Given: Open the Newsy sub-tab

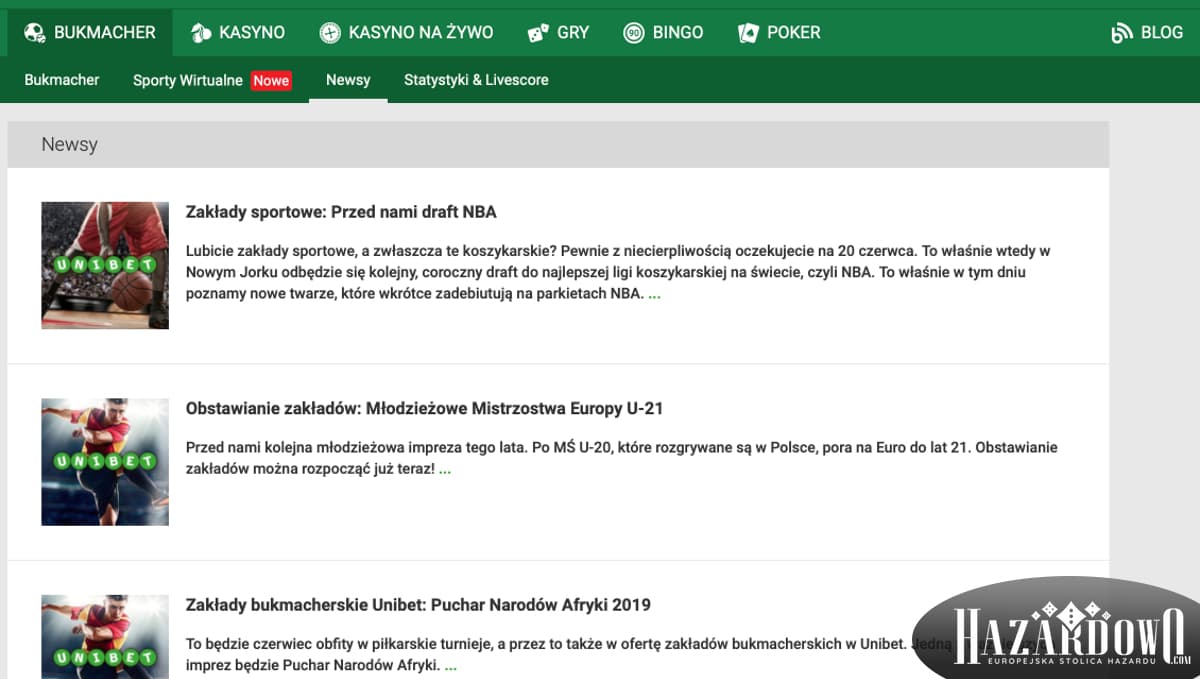Looking at the screenshot, I should pos(348,80).
